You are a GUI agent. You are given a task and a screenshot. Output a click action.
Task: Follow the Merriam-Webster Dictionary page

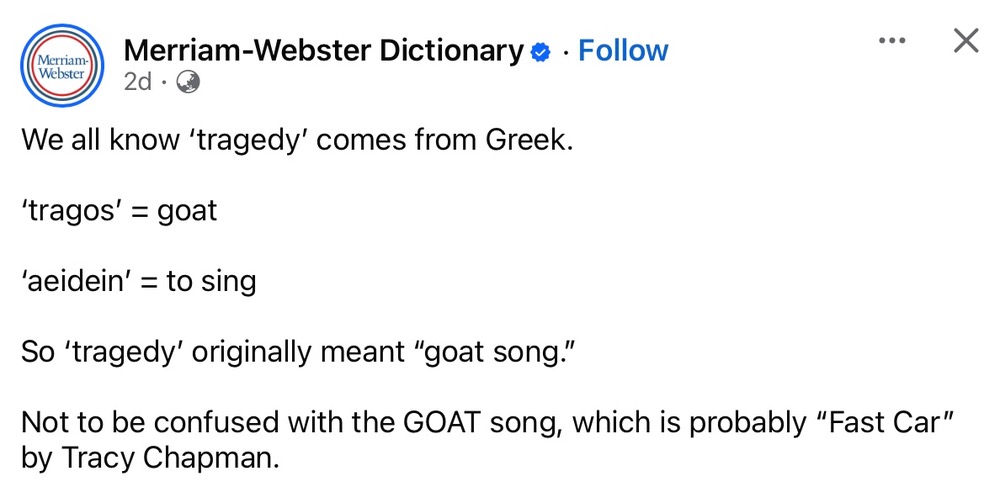[623, 50]
